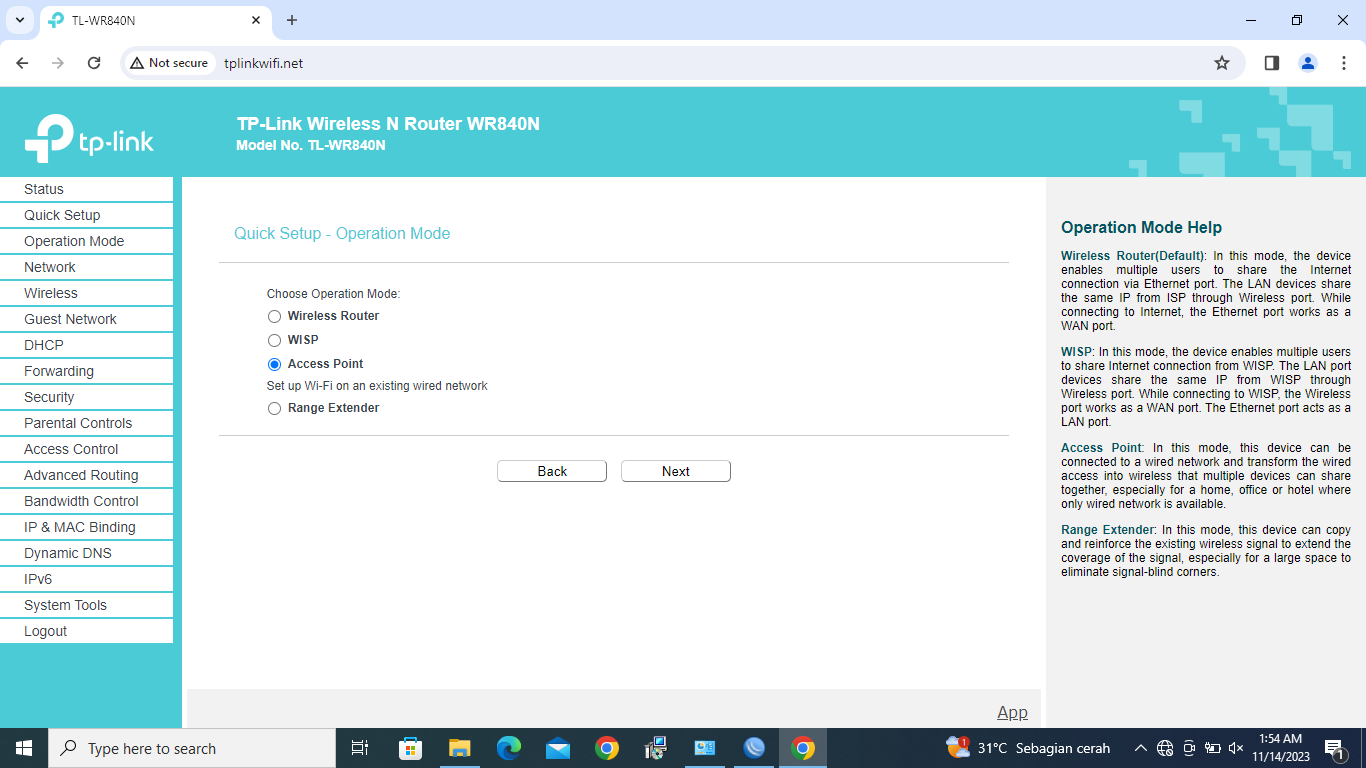This screenshot has height=768, width=1366.
Task: Open Mail app from taskbar
Action: pyautogui.click(x=558, y=748)
